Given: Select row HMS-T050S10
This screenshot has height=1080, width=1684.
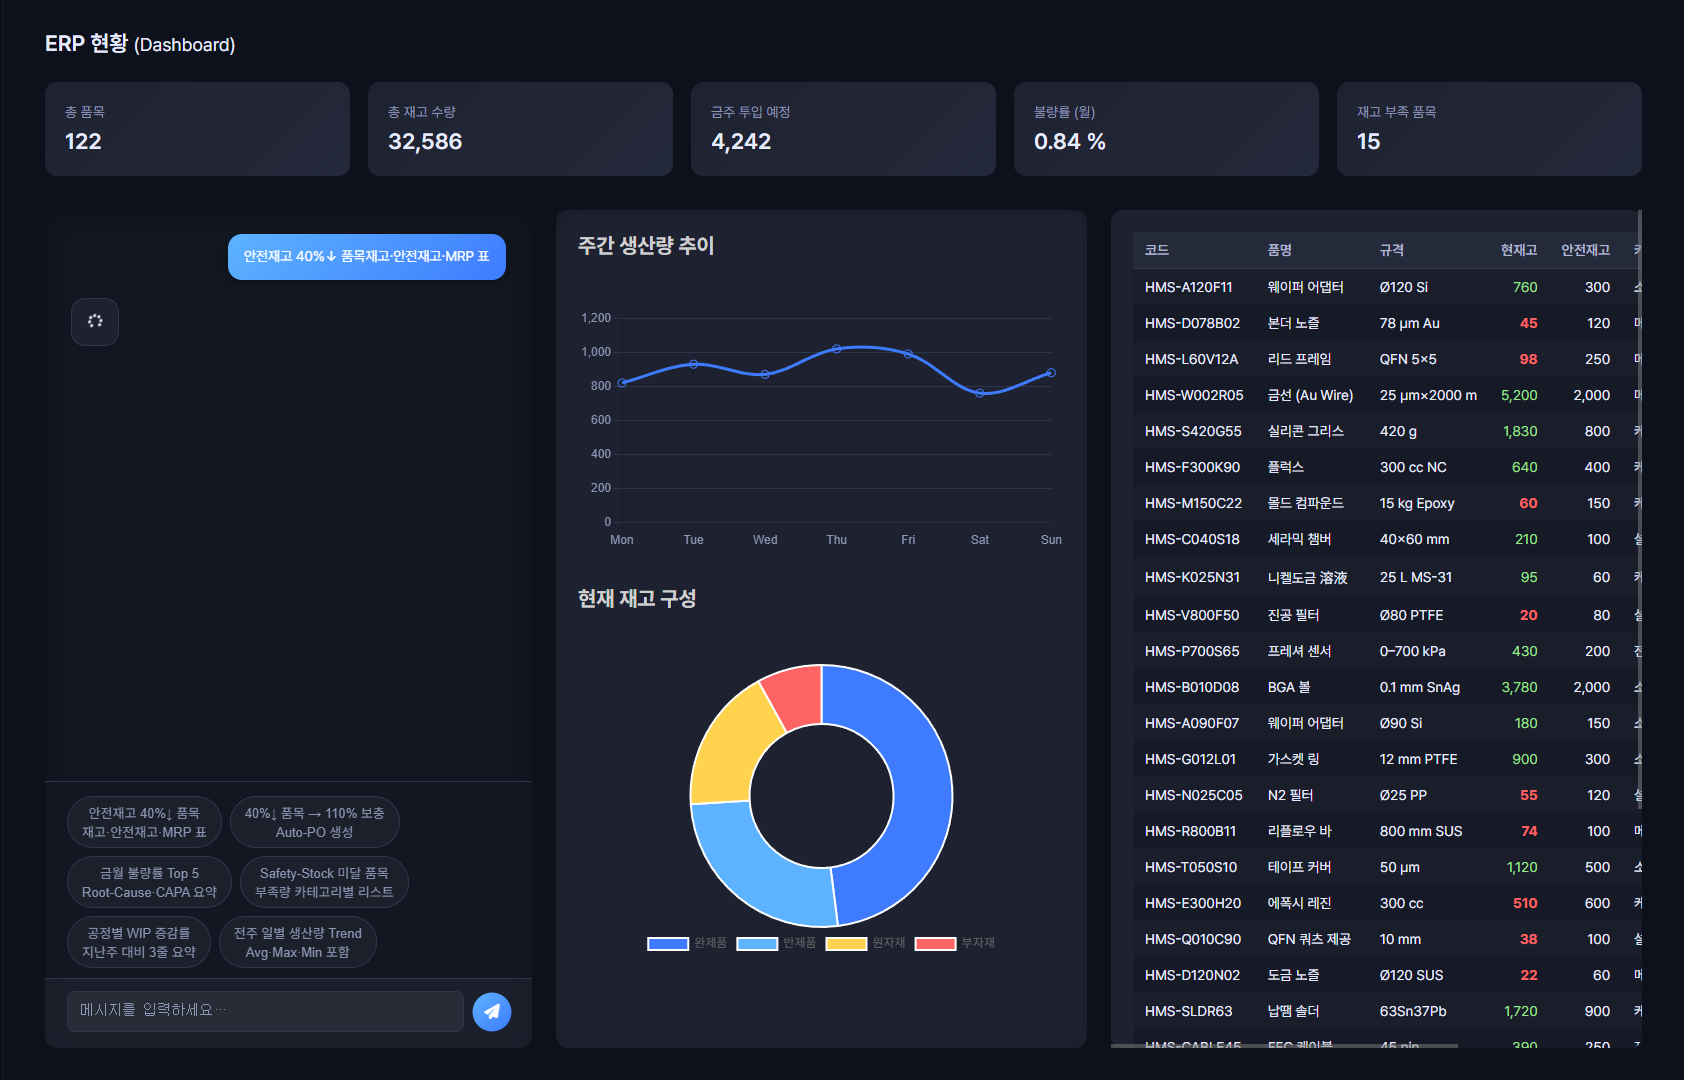Looking at the screenshot, I should (1386, 867).
